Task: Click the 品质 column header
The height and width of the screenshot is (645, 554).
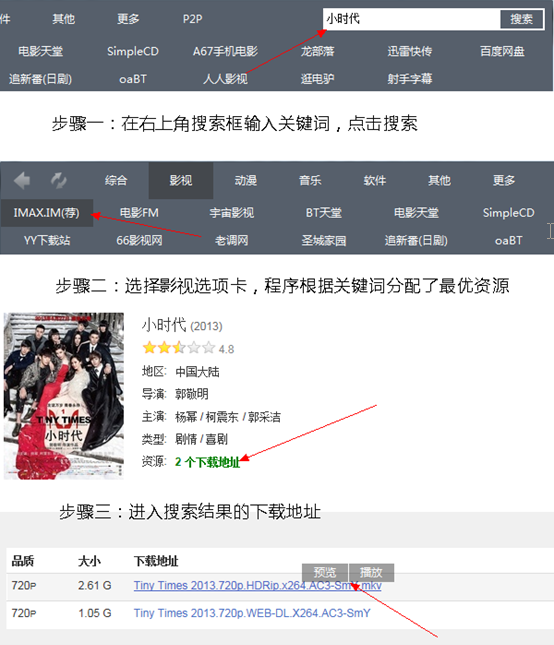Action: coord(23,561)
